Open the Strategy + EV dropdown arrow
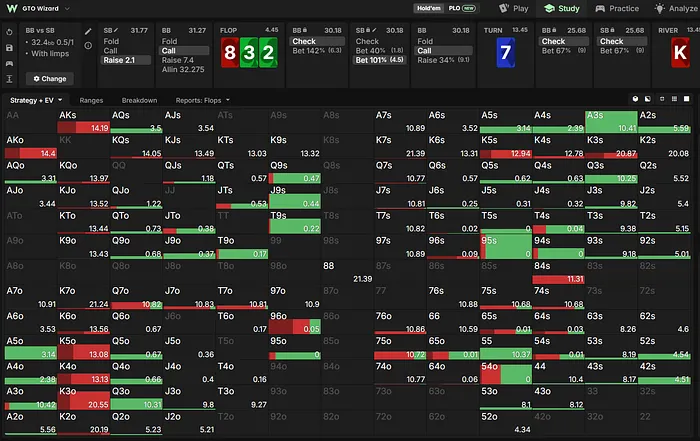The width and height of the screenshot is (700, 441). [x=60, y=100]
